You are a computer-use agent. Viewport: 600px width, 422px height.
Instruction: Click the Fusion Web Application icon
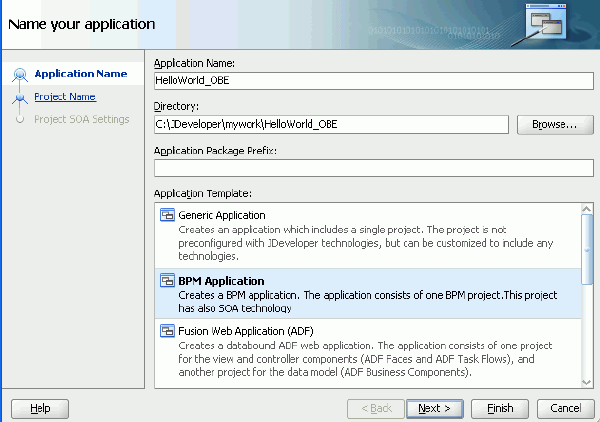[168, 330]
